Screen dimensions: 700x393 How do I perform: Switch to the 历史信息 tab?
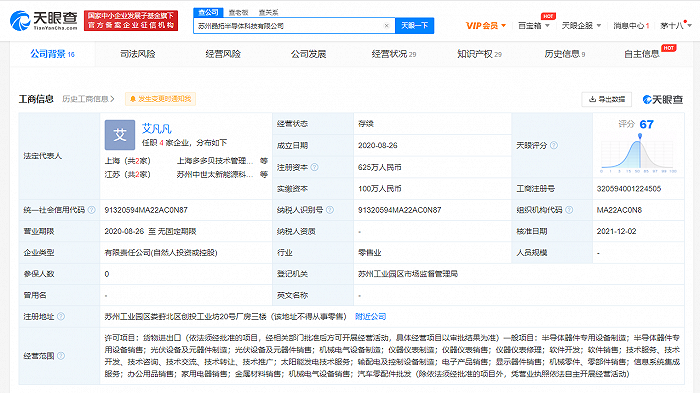click(564, 54)
